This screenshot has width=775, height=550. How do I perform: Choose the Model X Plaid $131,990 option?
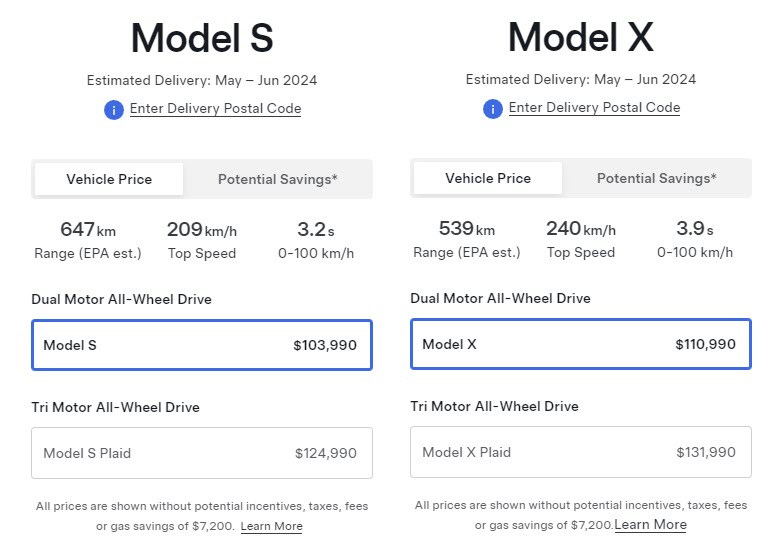[580, 452]
